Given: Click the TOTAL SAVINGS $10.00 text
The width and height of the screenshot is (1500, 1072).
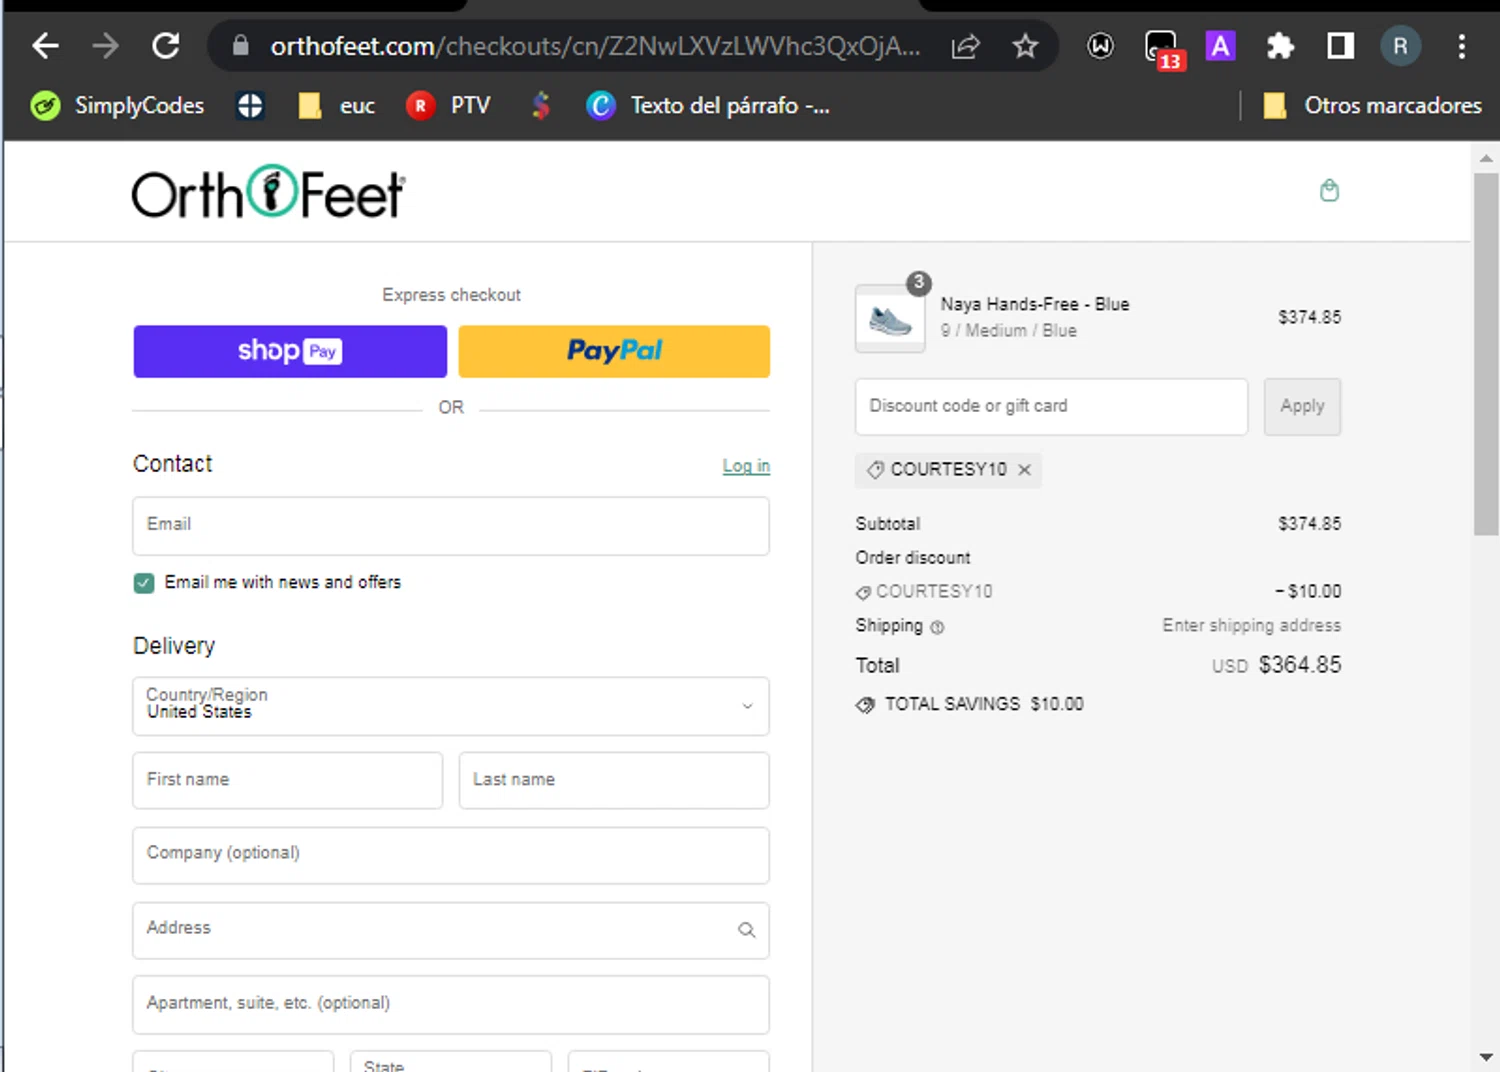Looking at the screenshot, I should (984, 704).
